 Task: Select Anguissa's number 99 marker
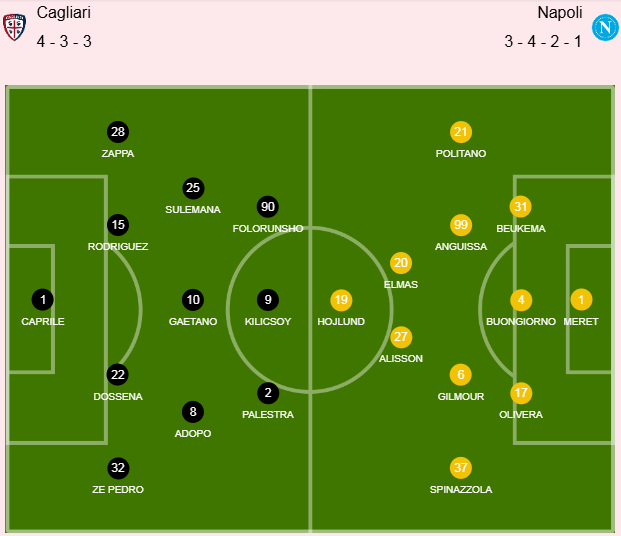tap(461, 224)
